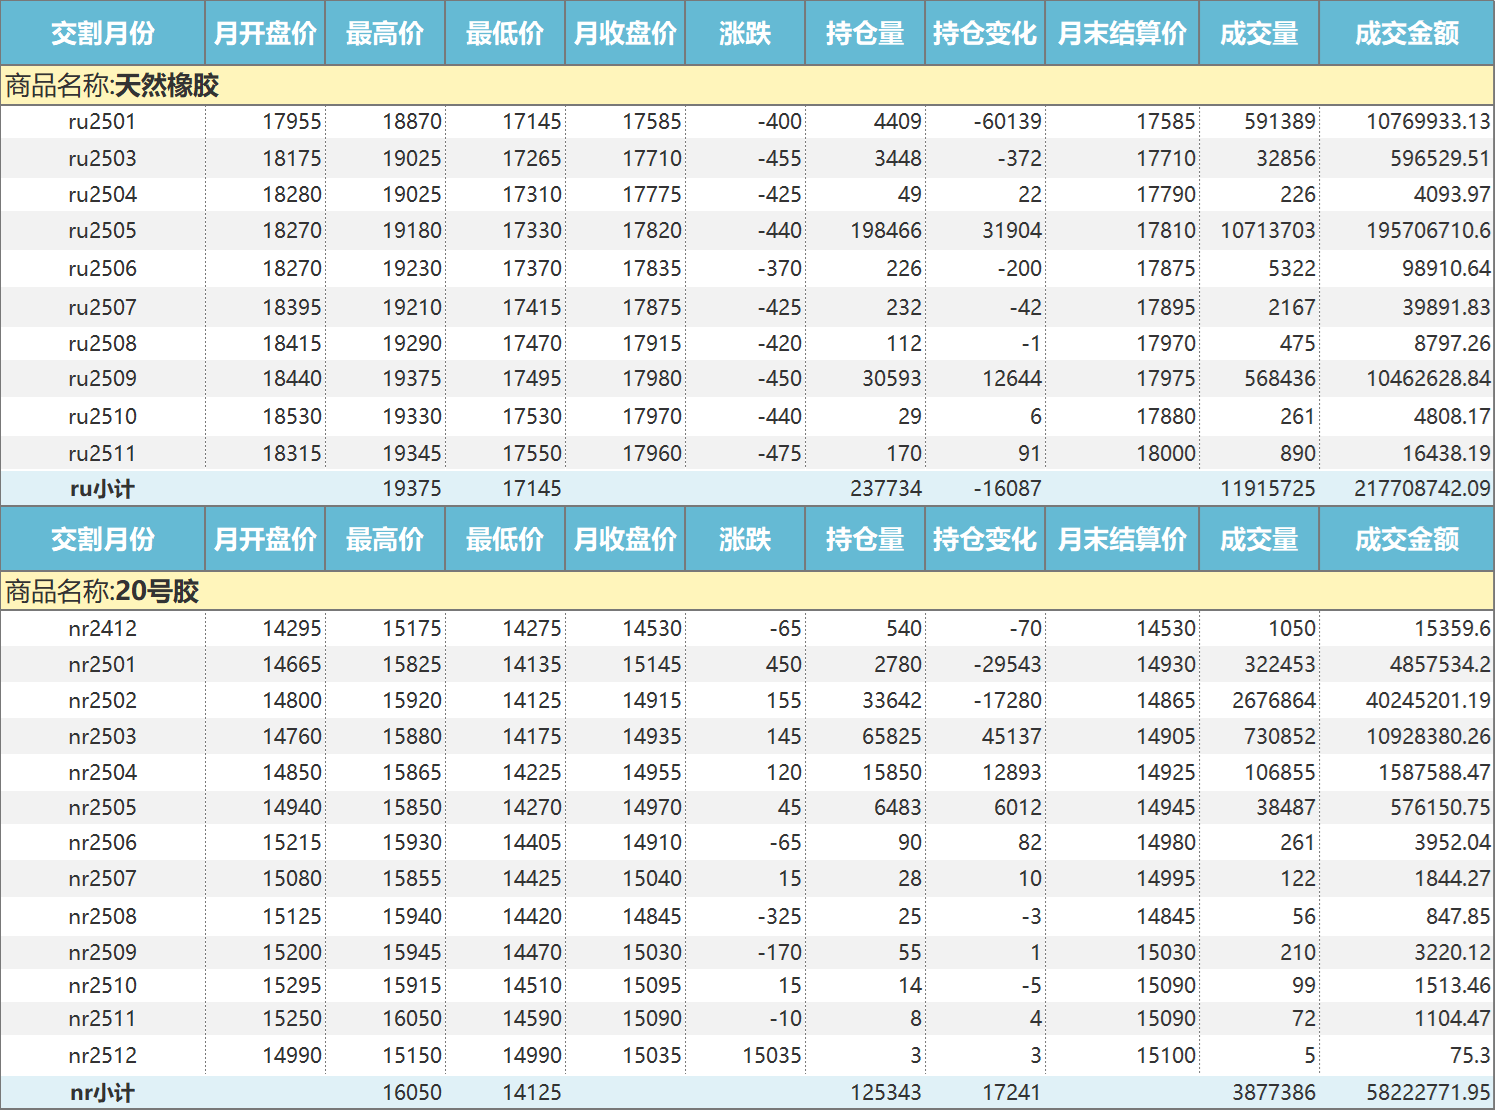Screen dimensions: 1495x1110
Task: Click the 交割月份 column header
Action: [x=101, y=32]
